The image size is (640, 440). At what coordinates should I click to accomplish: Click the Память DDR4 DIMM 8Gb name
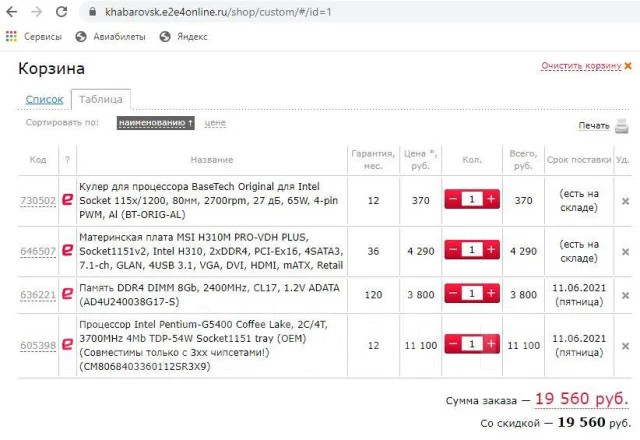[x=209, y=295]
